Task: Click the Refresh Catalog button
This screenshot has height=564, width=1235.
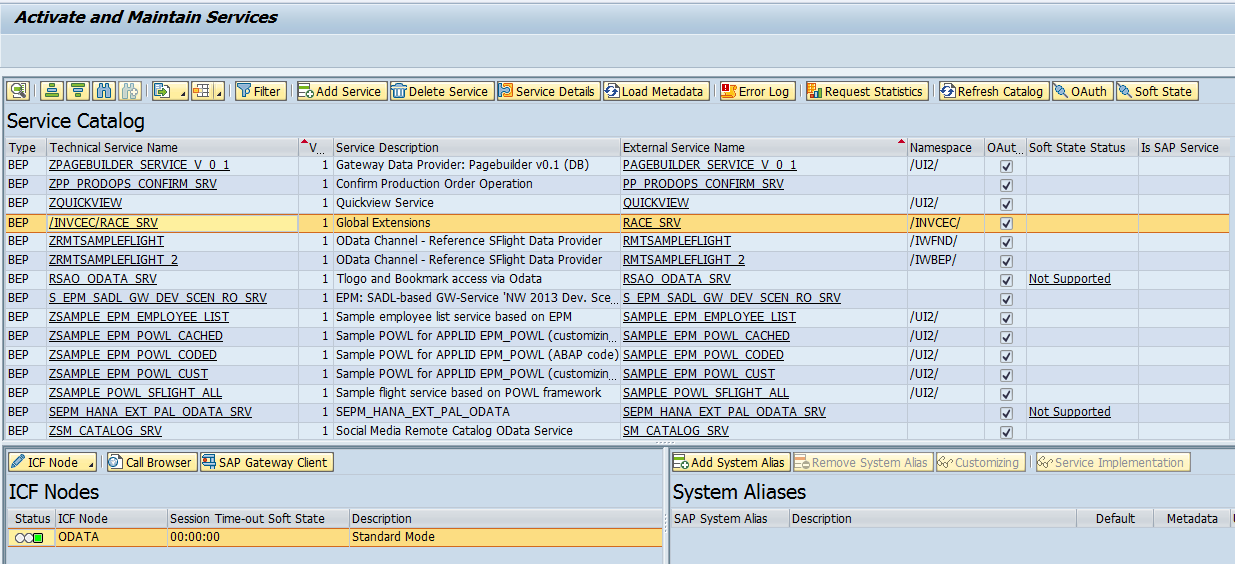Action: (x=992, y=91)
